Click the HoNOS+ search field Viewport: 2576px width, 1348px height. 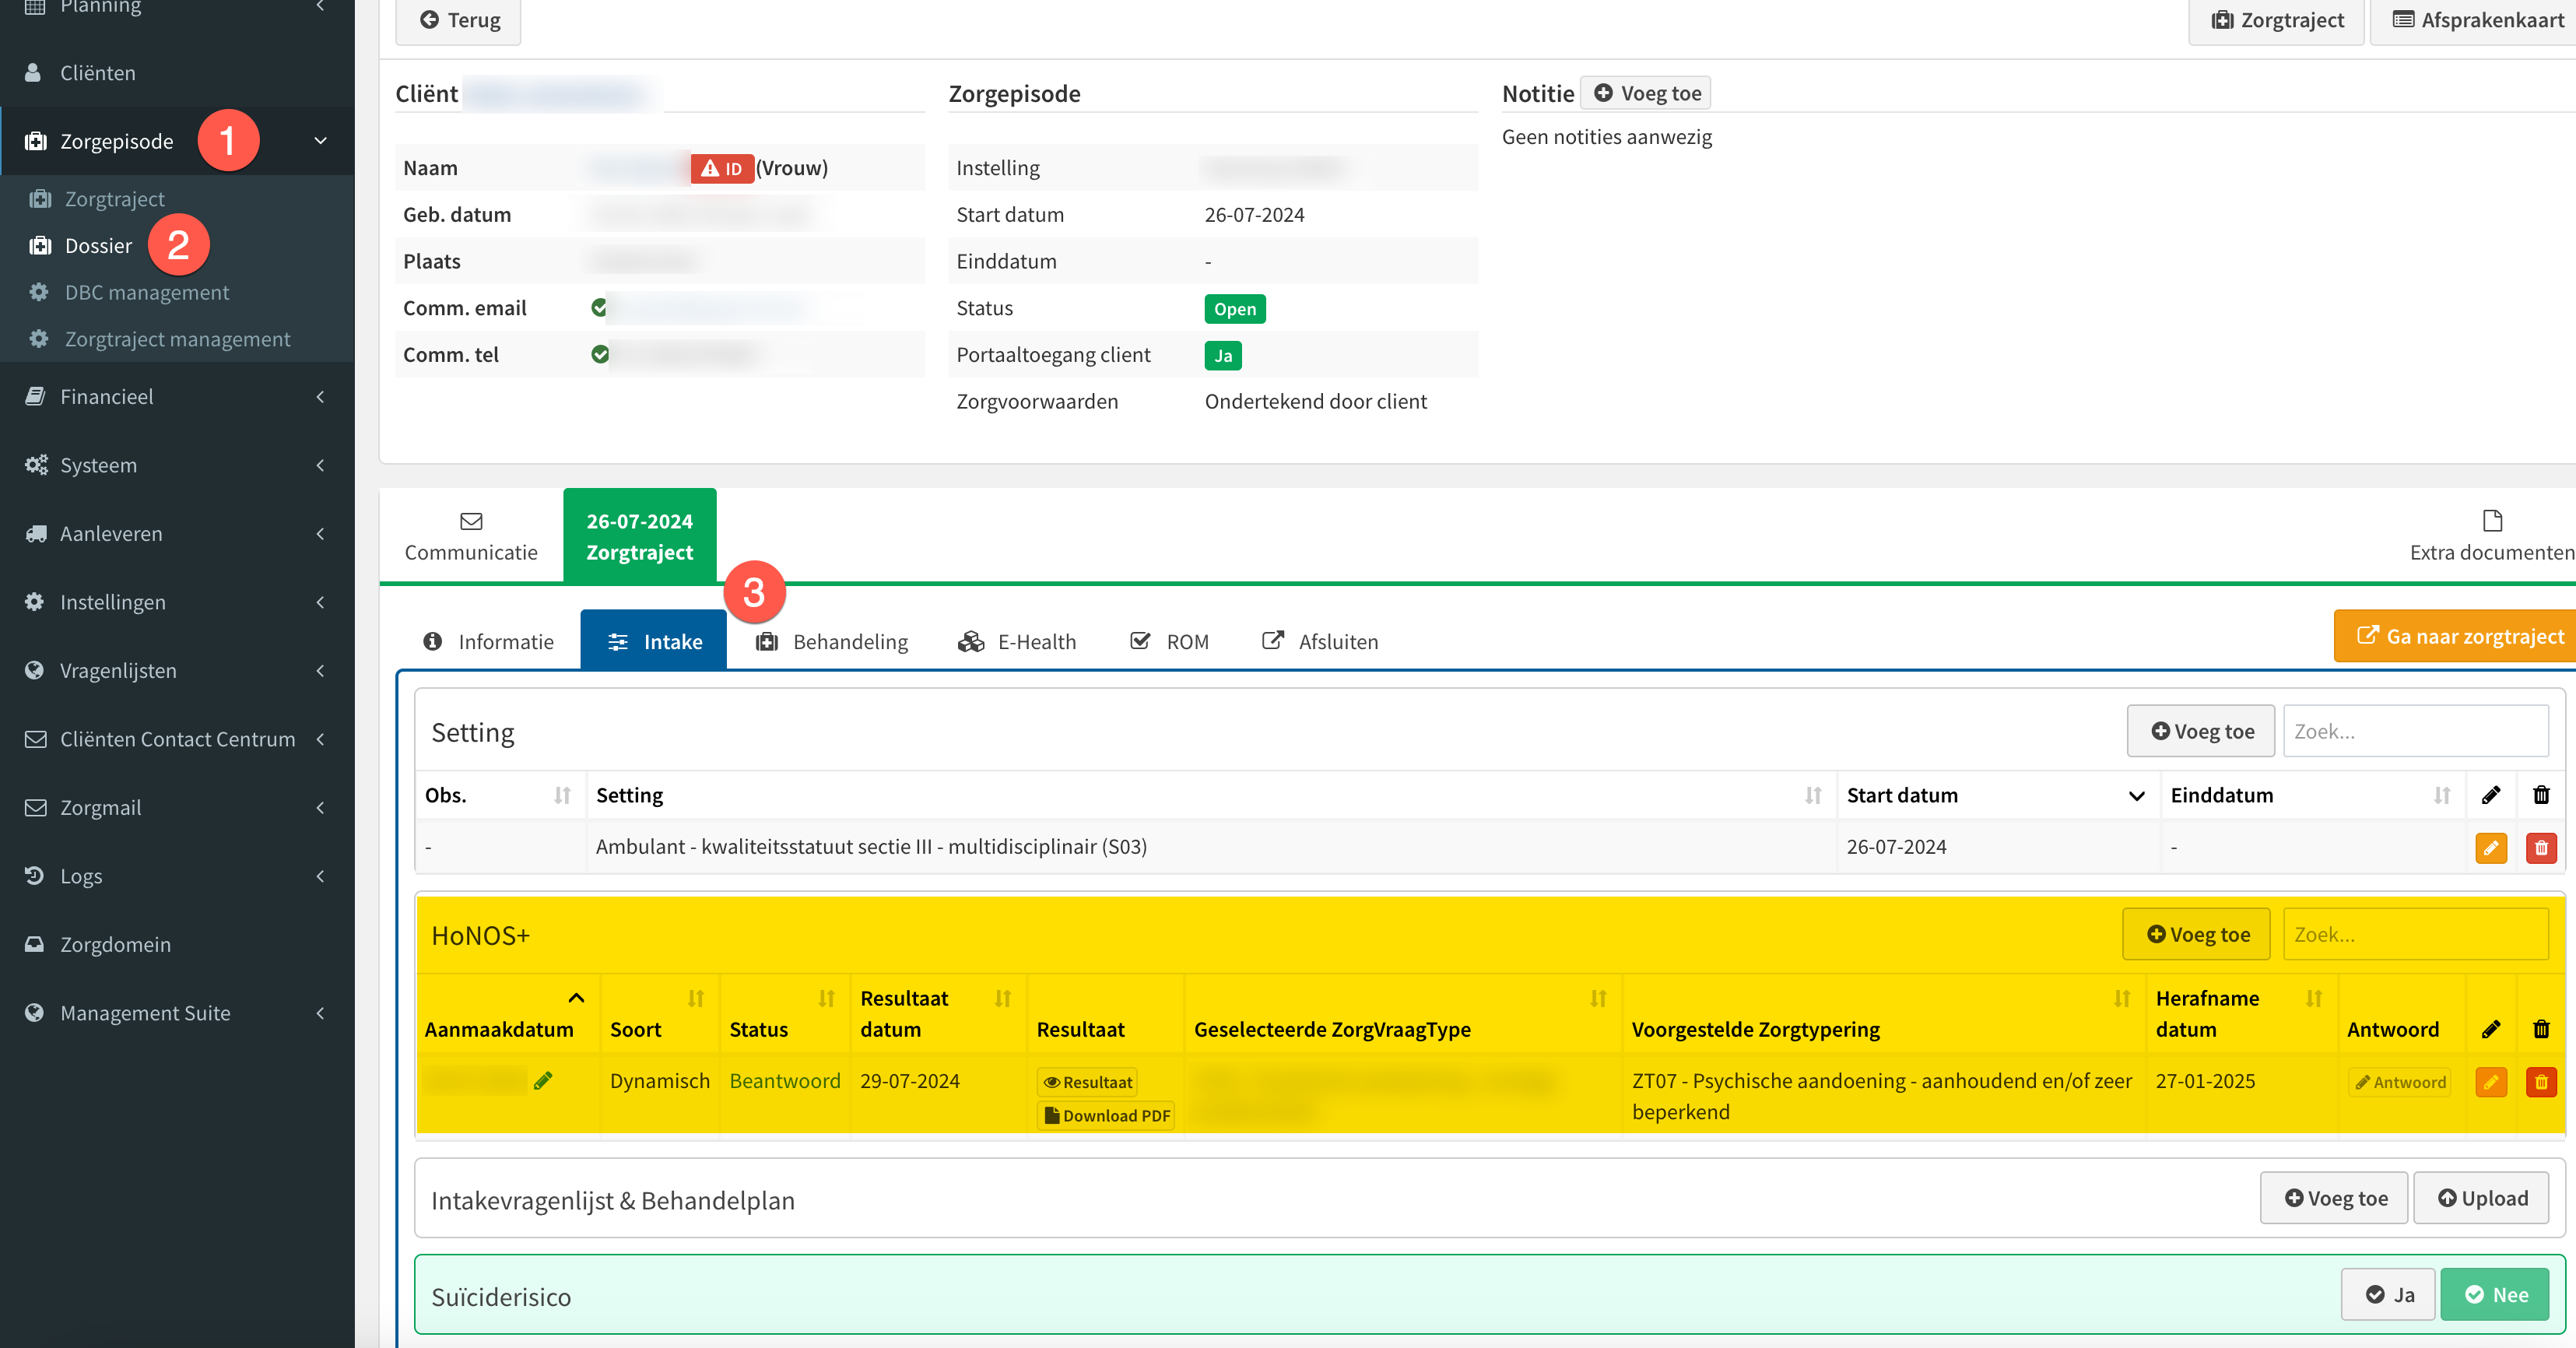click(2415, 934)
